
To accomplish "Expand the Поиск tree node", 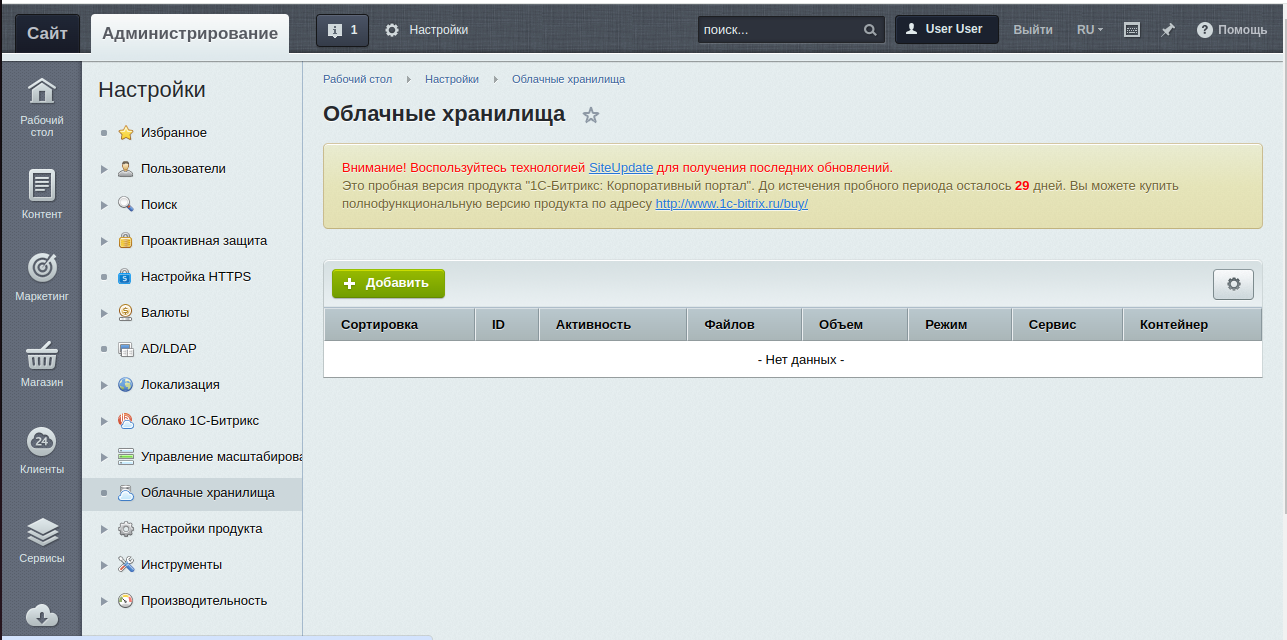I will 104,205.
